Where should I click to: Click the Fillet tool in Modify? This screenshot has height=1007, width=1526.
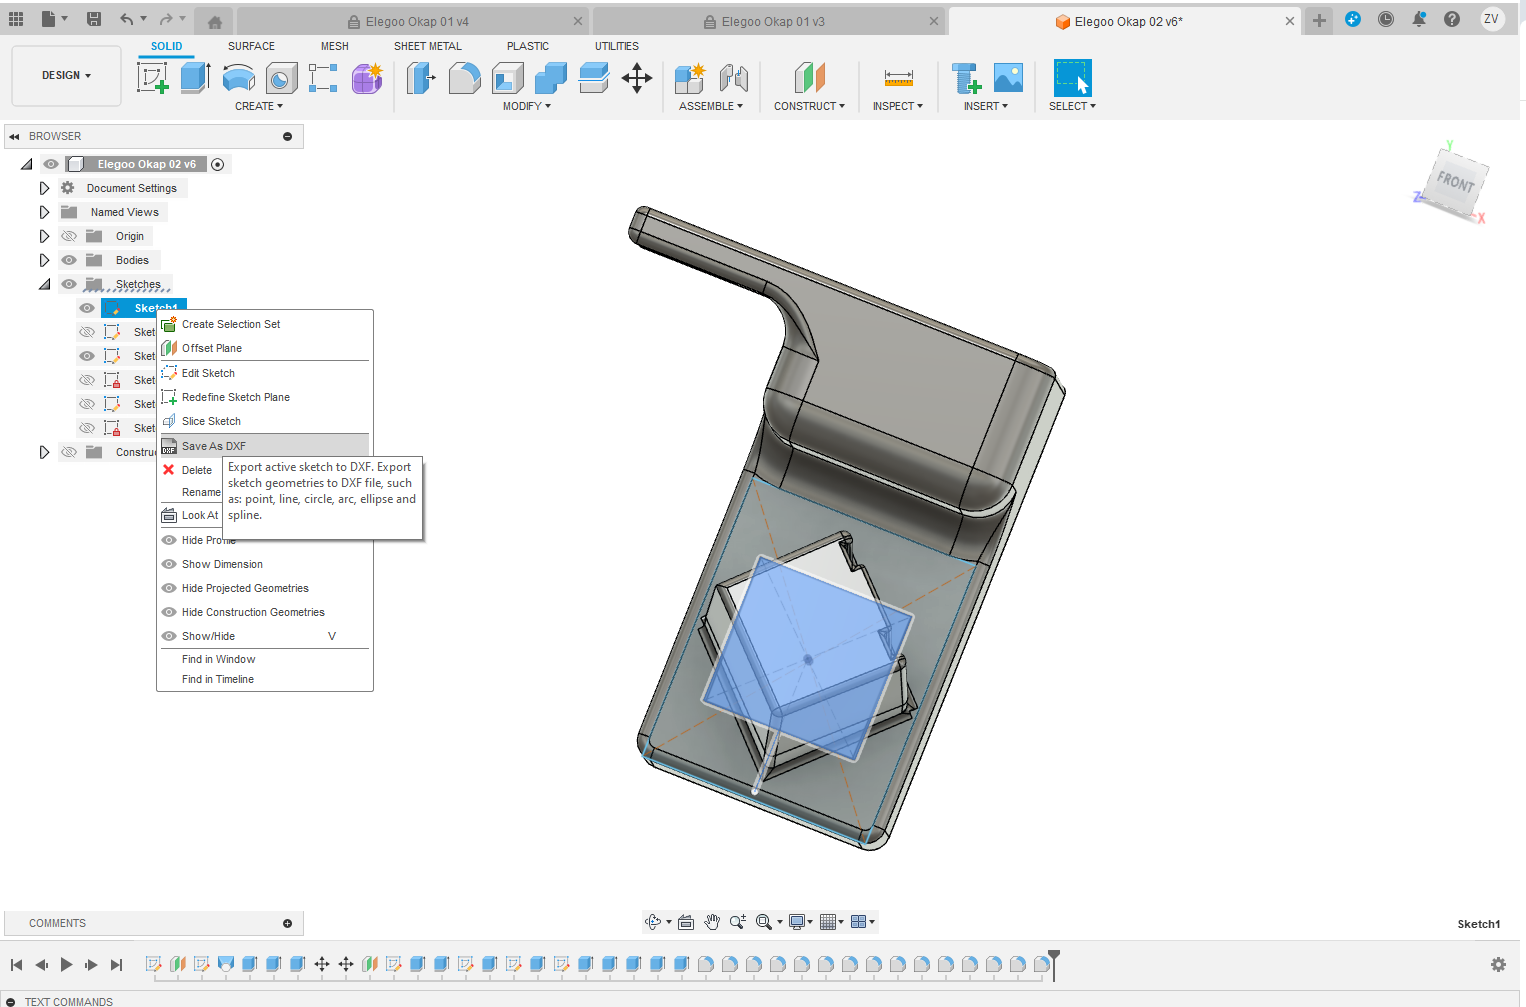464,78
